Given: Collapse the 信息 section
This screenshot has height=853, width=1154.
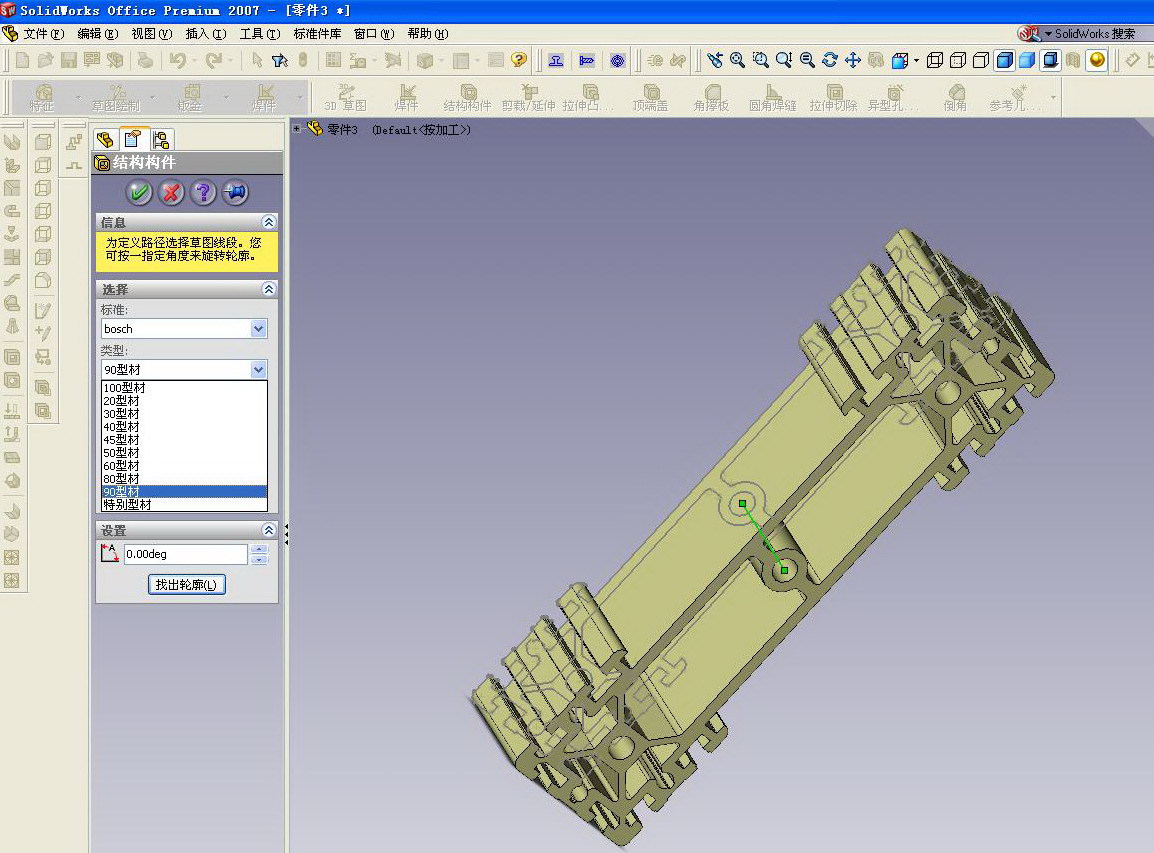Looking at the screenshot, I should 268,222.
